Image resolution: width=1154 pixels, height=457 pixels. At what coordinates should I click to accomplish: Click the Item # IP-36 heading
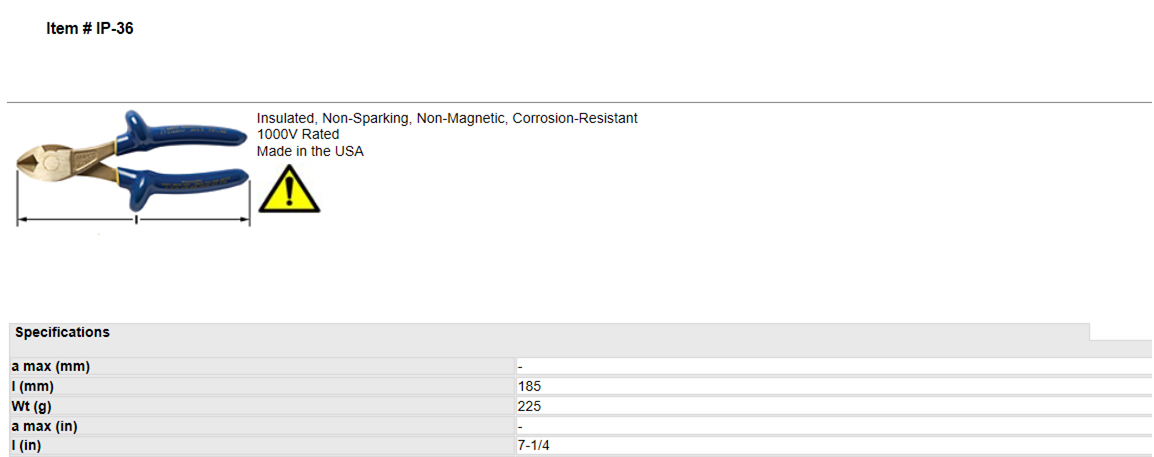tap(90, 29)
